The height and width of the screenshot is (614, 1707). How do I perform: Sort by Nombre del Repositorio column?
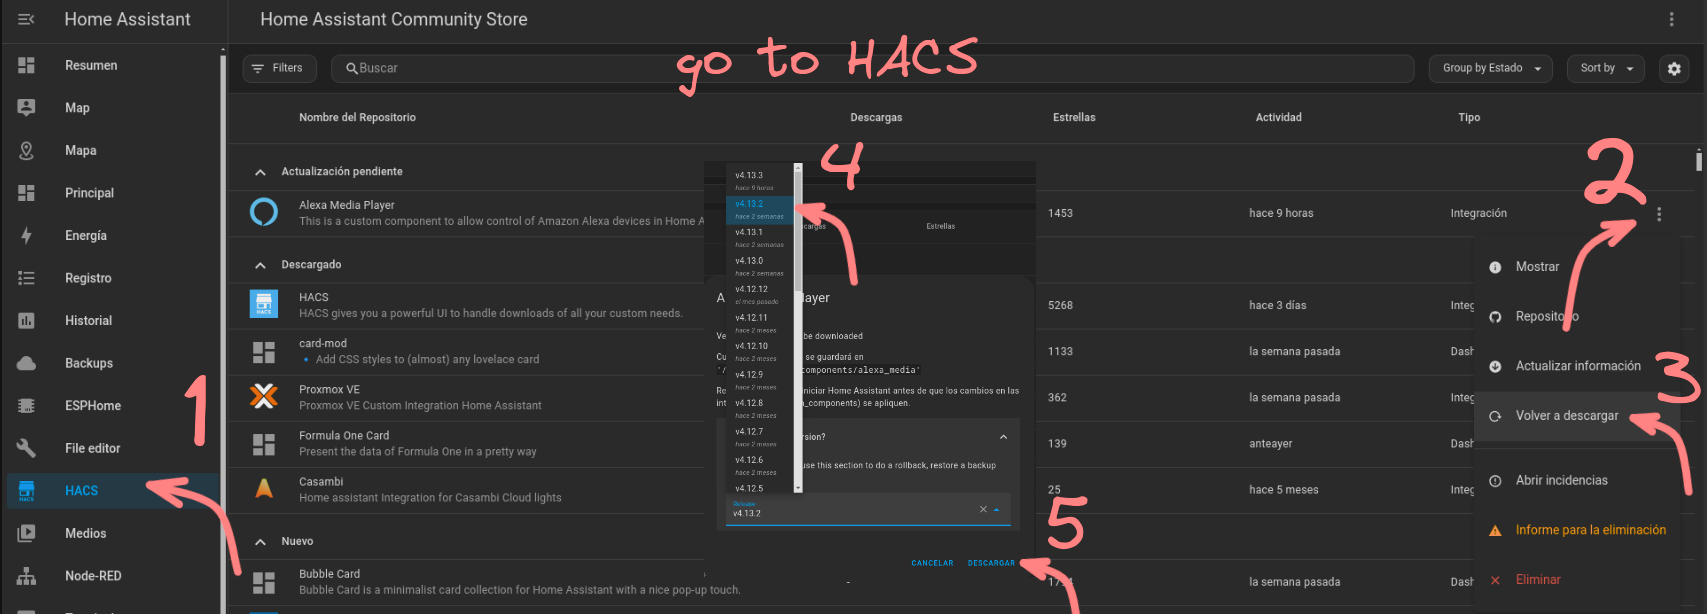(357, 117)
